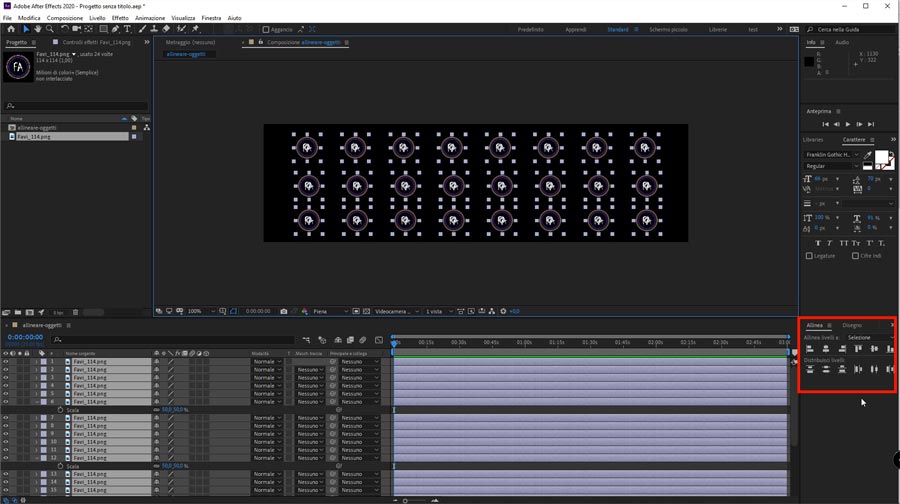Click first distribute layers icon in Allinea

[810, 369]
